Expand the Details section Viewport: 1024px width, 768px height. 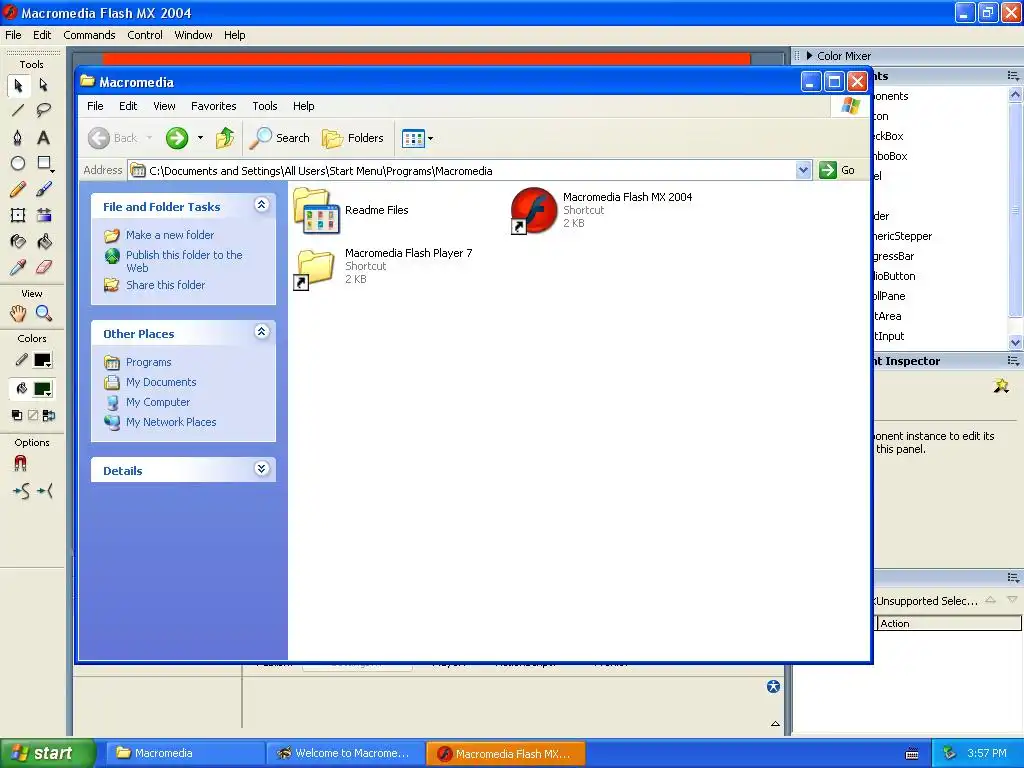(261, 469)
